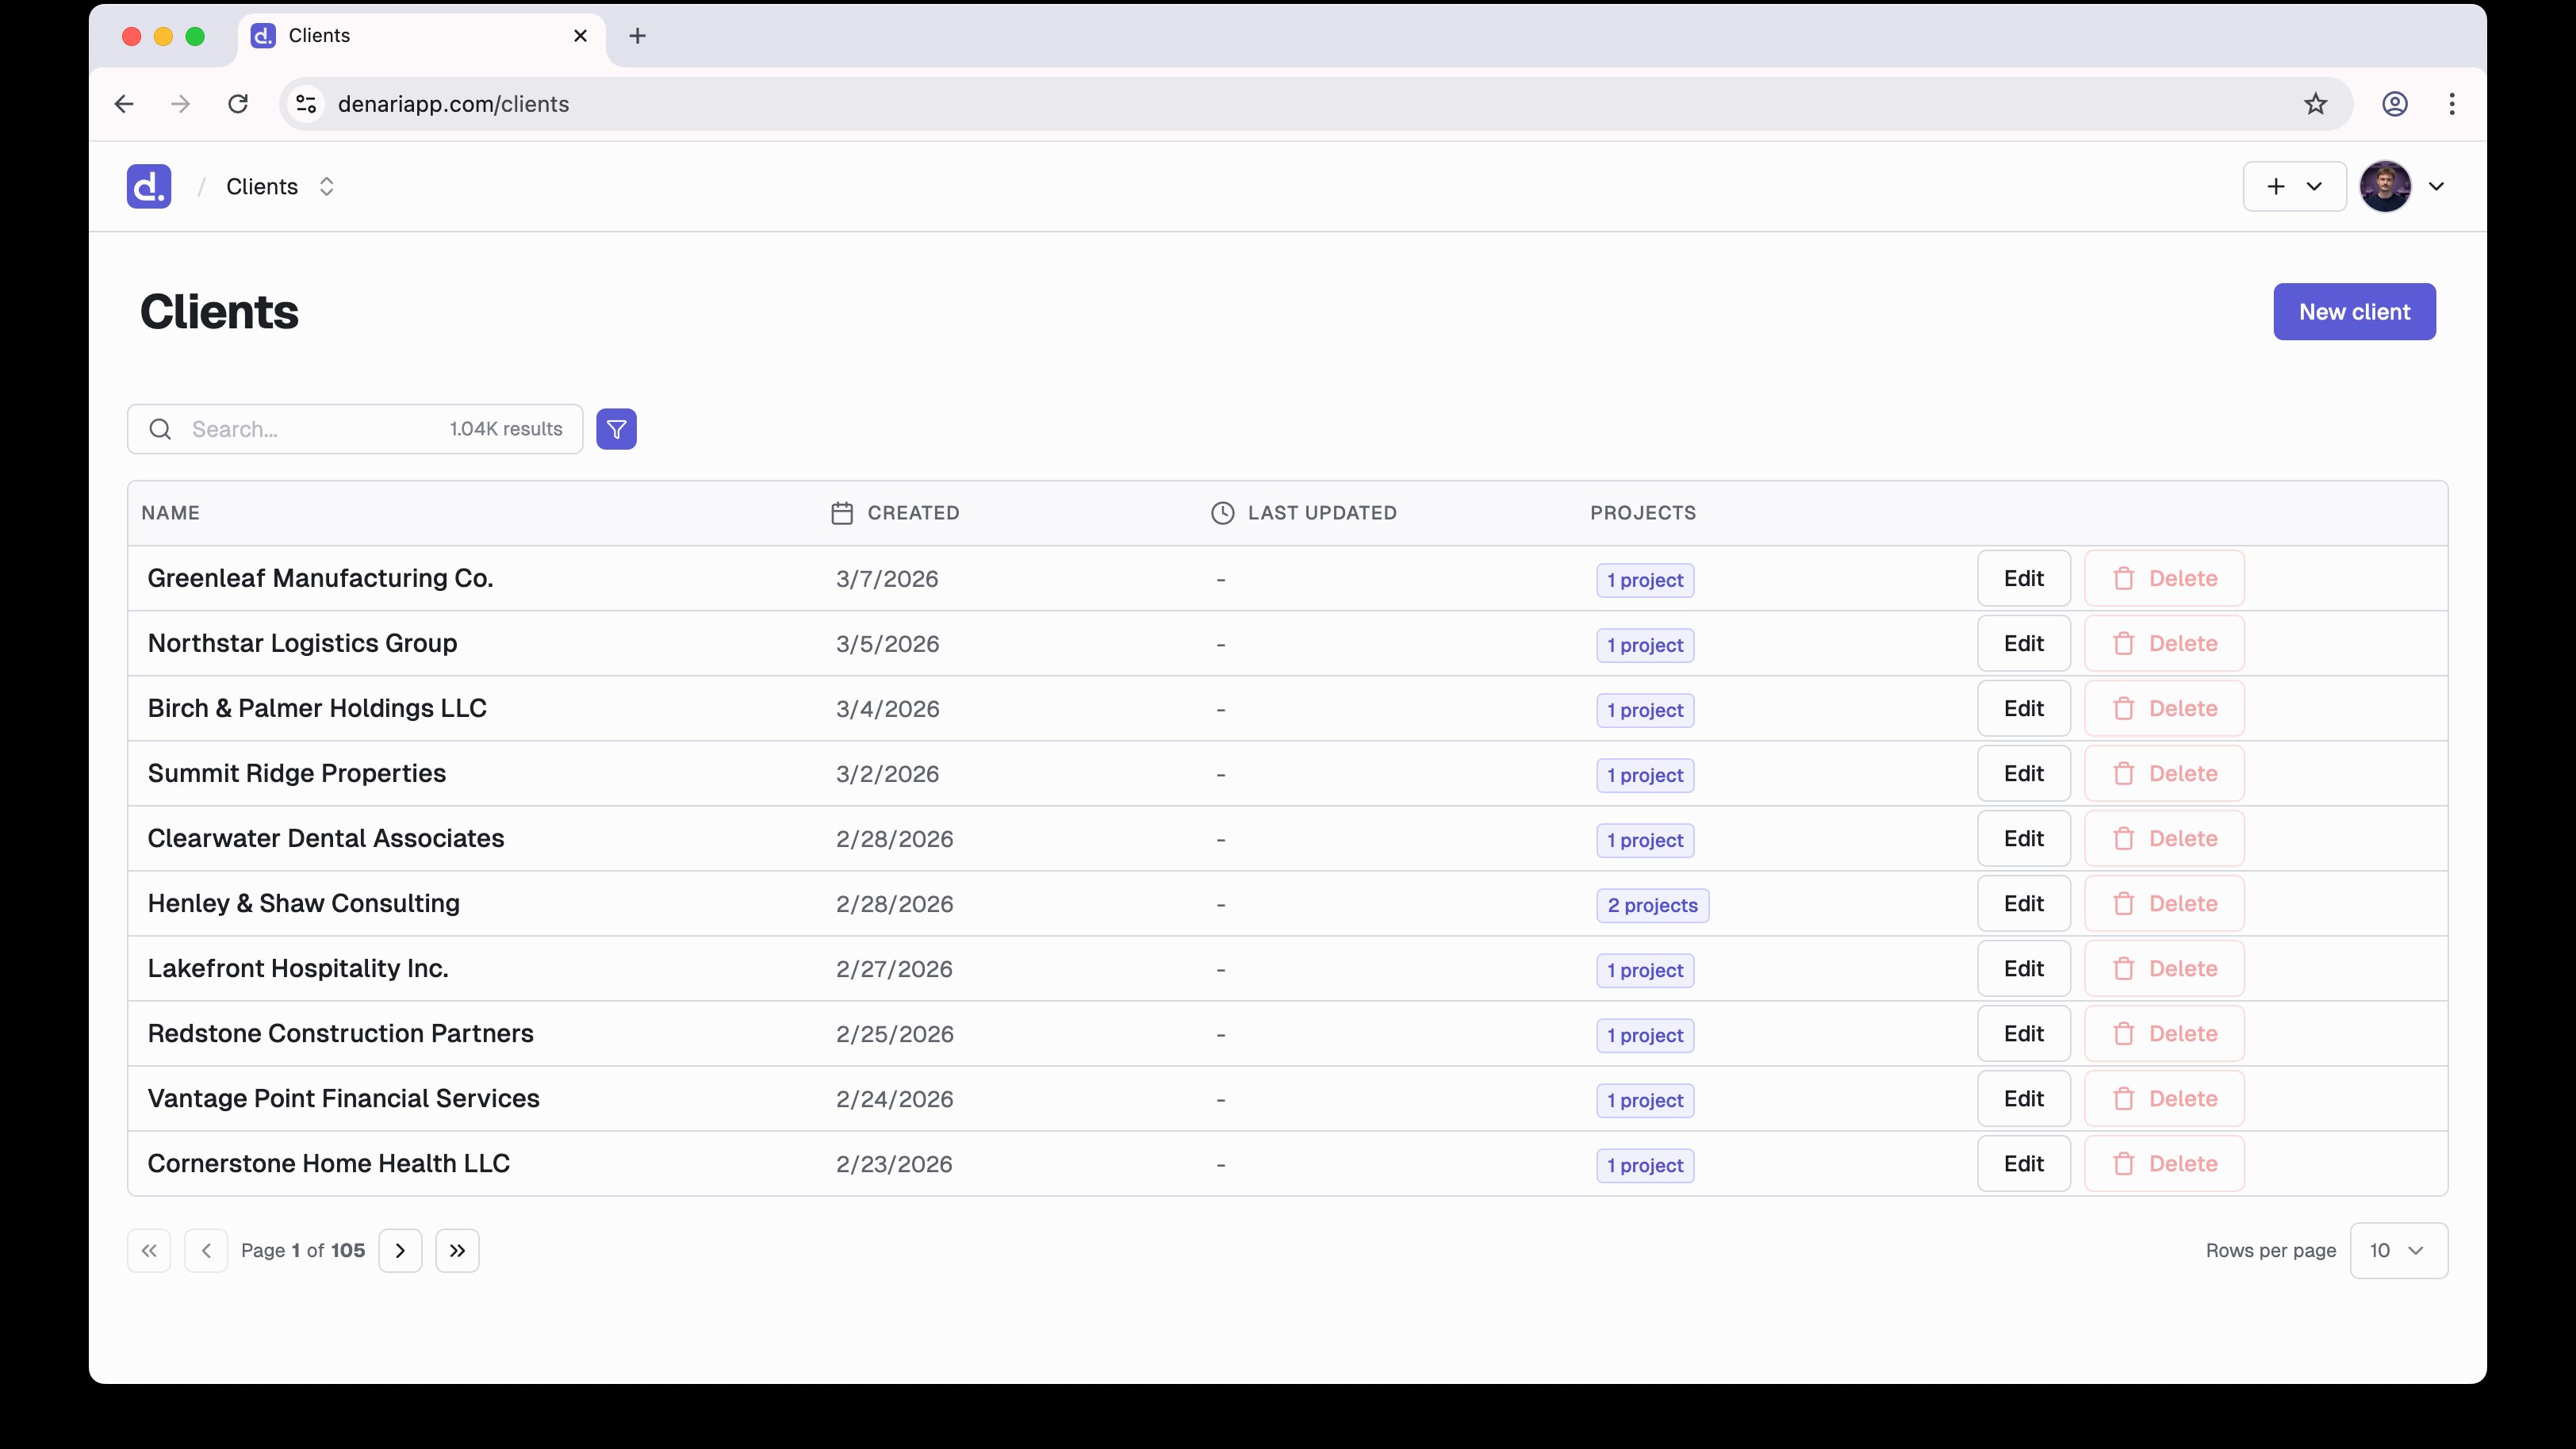Delete Vantage Point Financial Services
Screen dimensions: 2576x1449
pos(2164,1099)
